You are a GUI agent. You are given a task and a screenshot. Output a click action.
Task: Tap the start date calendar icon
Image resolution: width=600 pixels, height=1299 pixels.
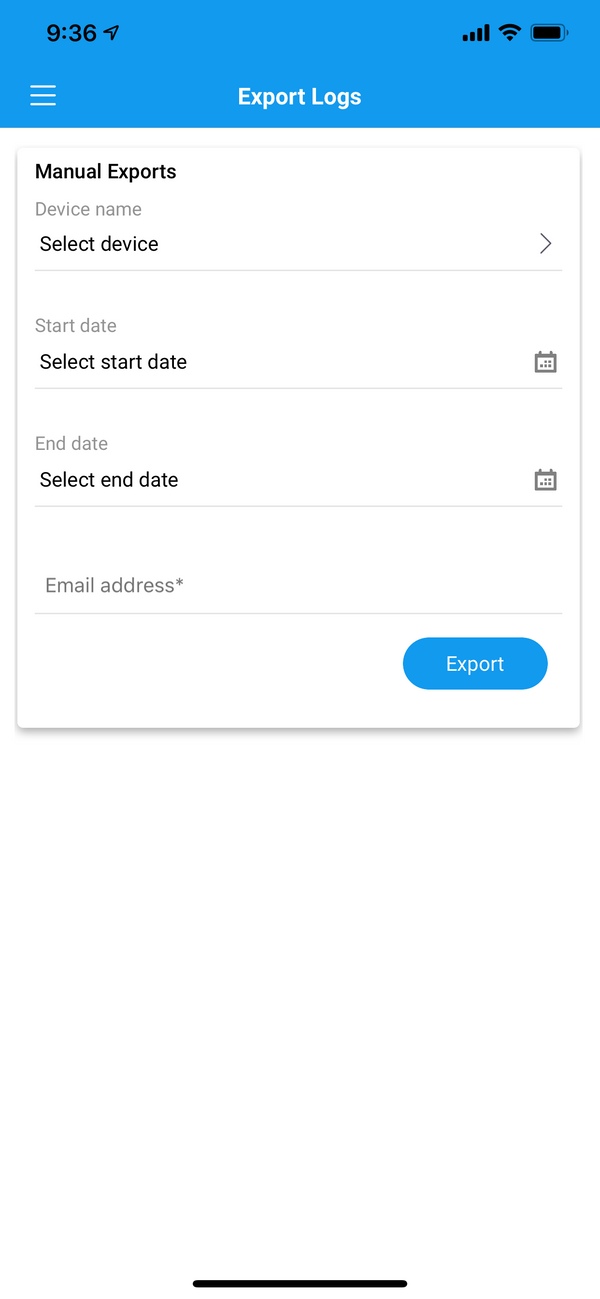[x=545, y=362]
